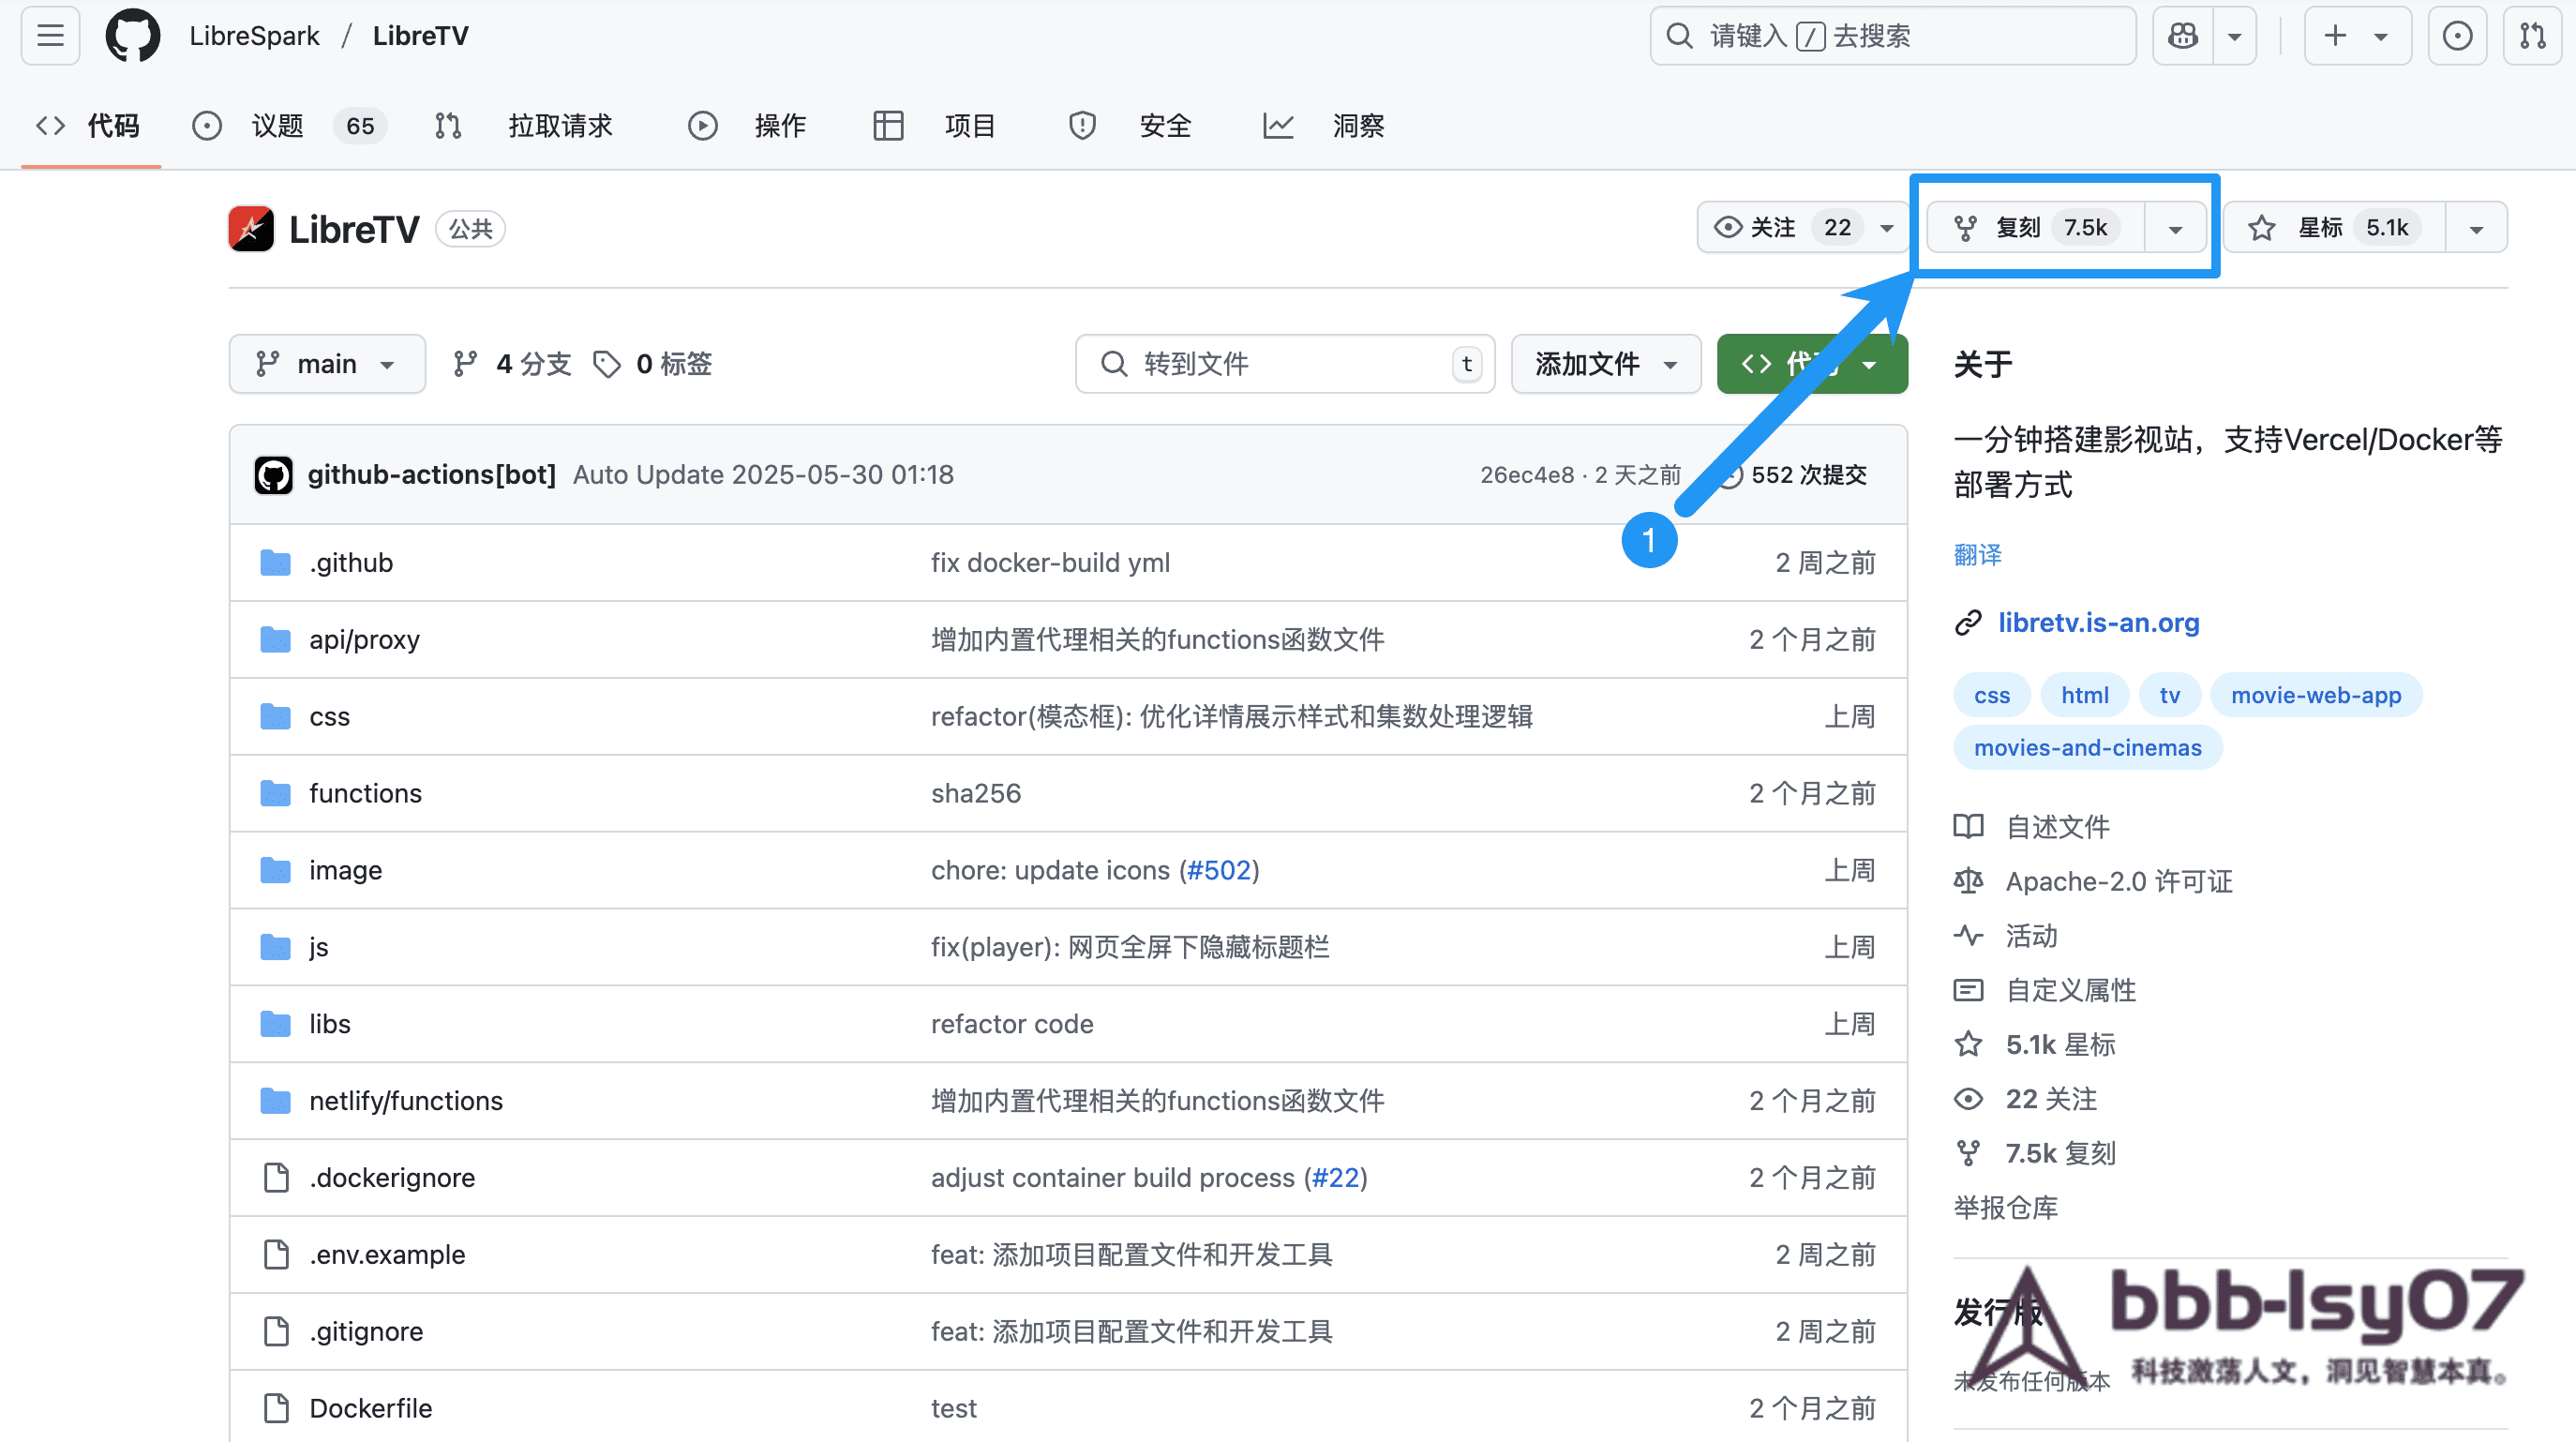
Task: Open pull requests icon in header
Action: click(x=2532, y=36)
